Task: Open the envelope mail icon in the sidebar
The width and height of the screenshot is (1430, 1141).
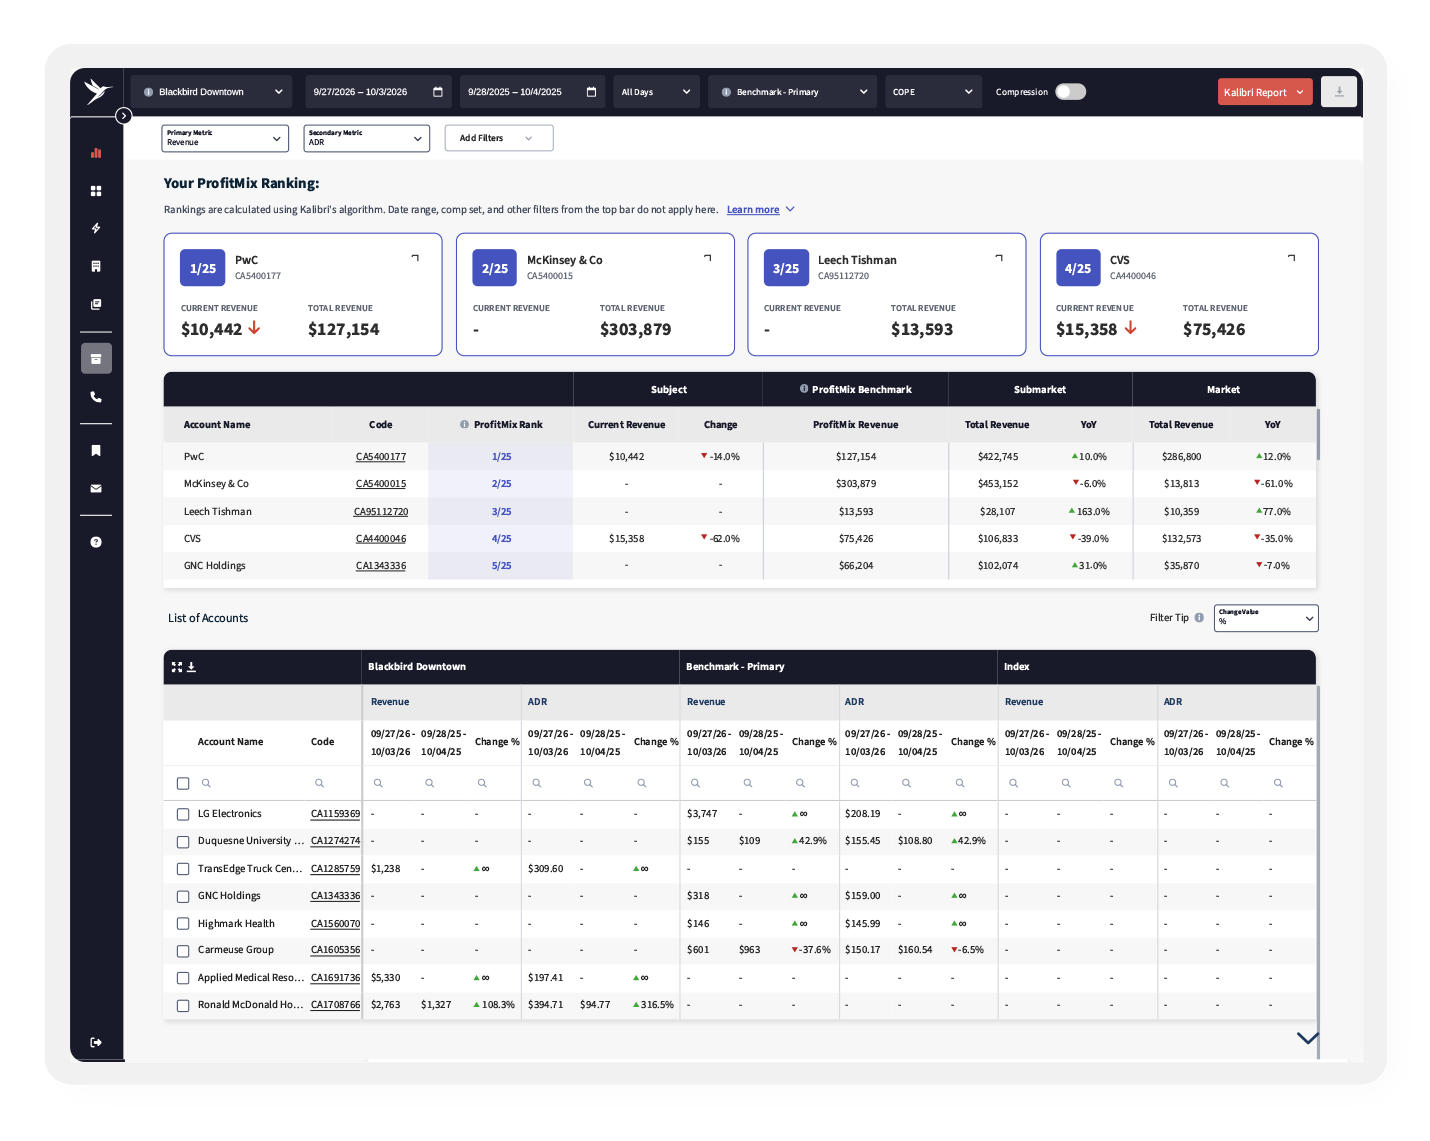Action: click(96, 488)
